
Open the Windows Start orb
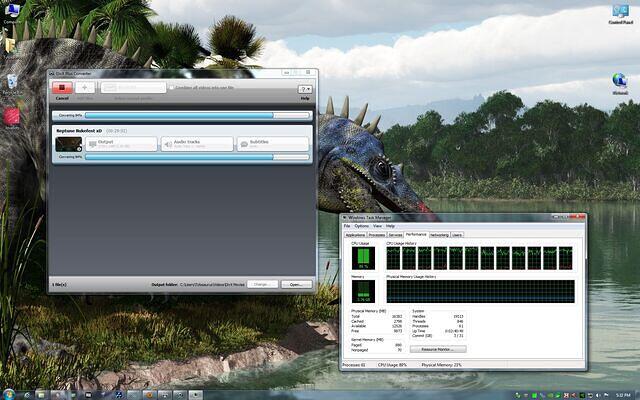[x=9, y=392]
